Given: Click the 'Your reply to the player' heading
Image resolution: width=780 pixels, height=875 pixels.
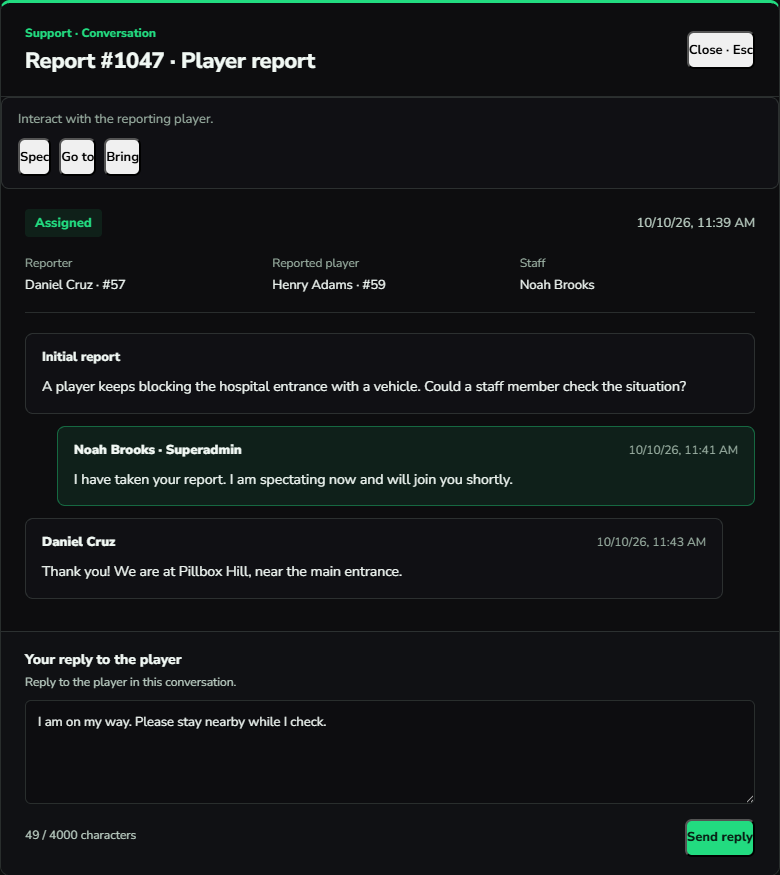Looking at the screenshot, I should click(x=103, y=659).
